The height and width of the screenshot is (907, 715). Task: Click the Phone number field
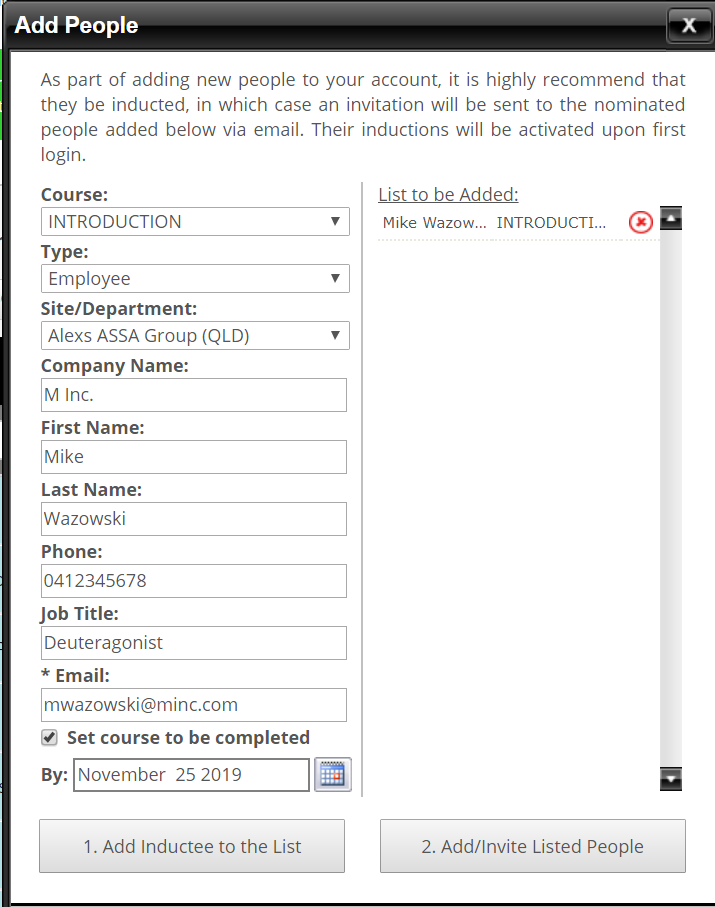click(194, 581)
